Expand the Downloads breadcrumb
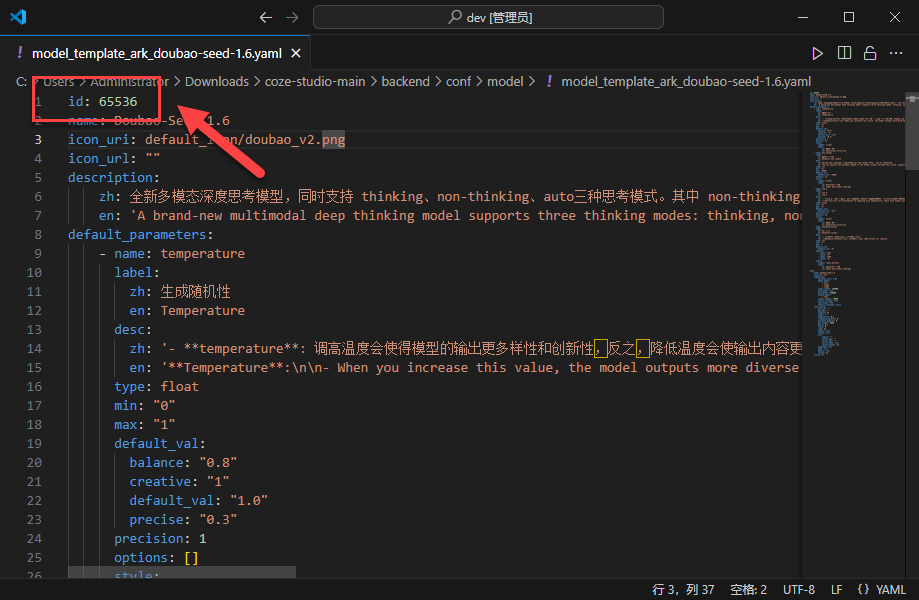919x600 pixels. click(x=216, y=81)
